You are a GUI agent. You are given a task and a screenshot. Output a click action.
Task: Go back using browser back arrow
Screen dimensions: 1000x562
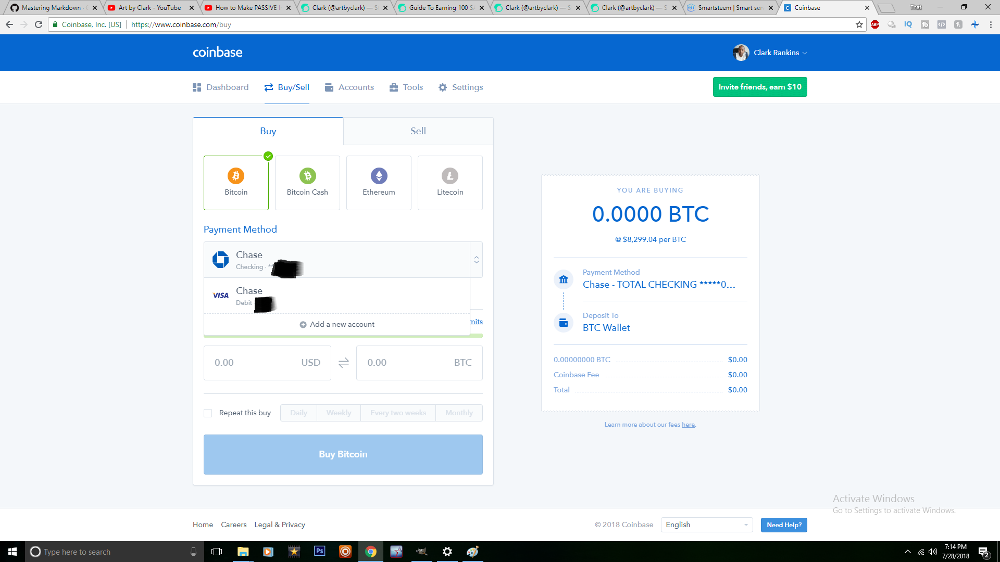pyautogui.click(x=9, y=24)
